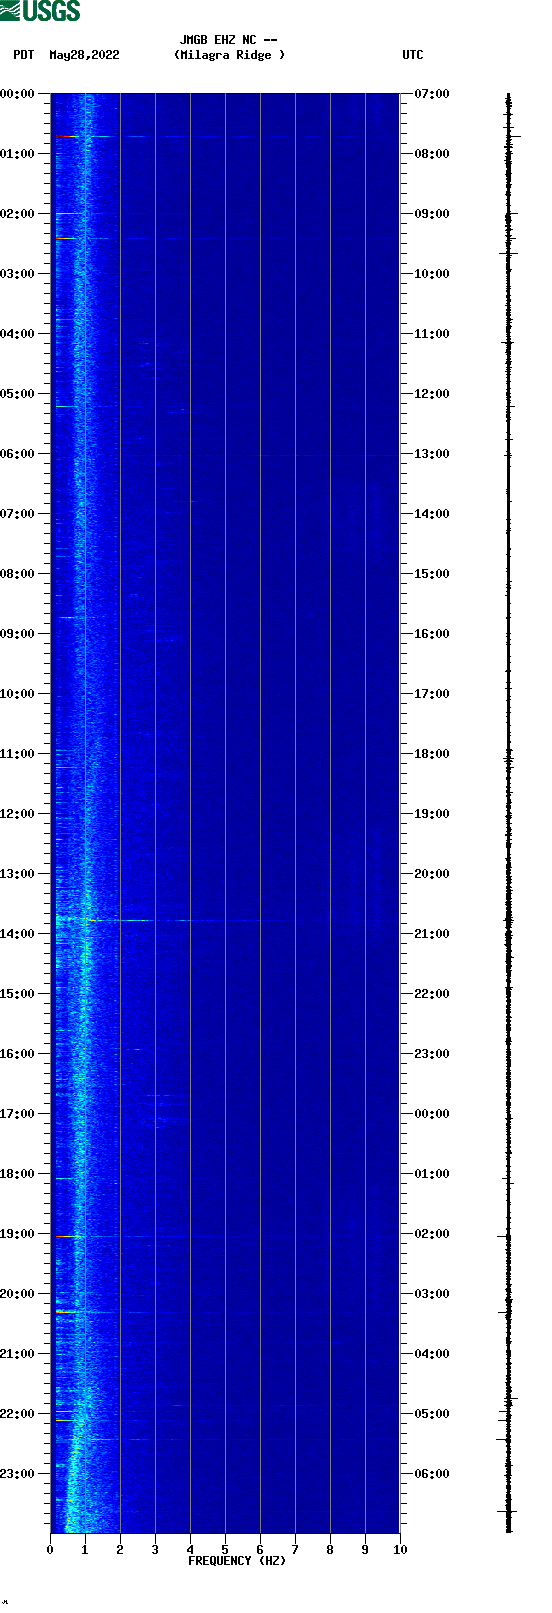
Task: Click the 22:00 UTC time label
Action: [x=431, y=994]
